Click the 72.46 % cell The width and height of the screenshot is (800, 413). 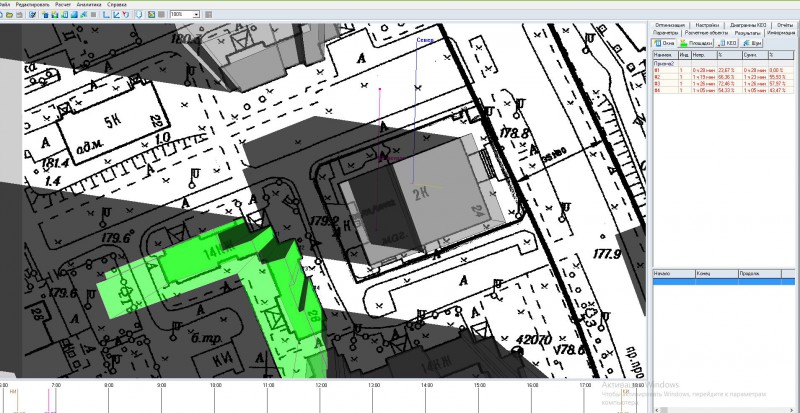pos(730,84)
